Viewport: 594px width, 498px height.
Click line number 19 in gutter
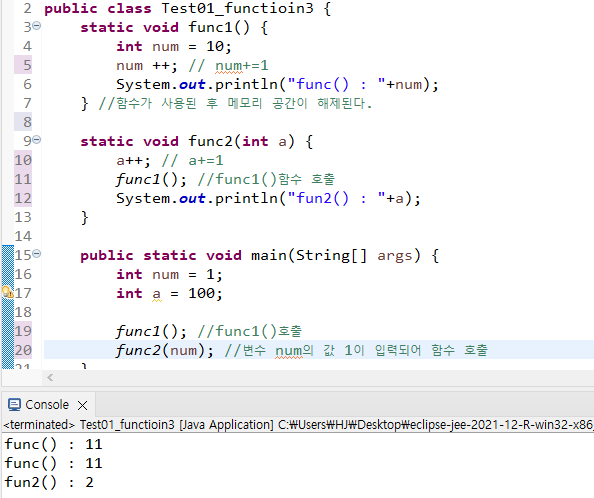23,331
